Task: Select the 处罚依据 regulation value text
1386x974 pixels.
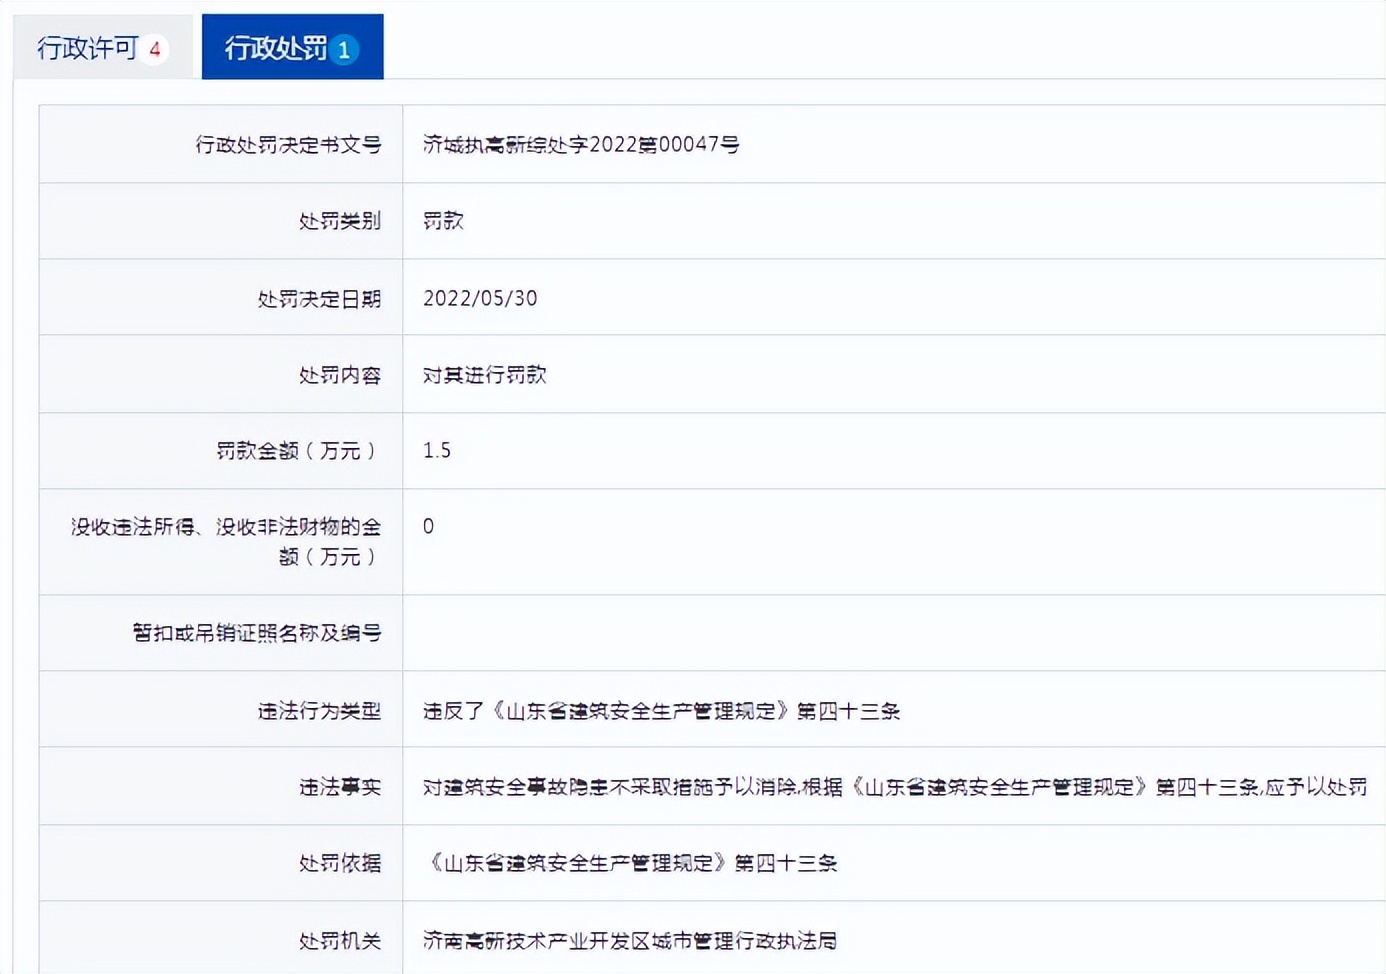Action: tap(631, 863)
